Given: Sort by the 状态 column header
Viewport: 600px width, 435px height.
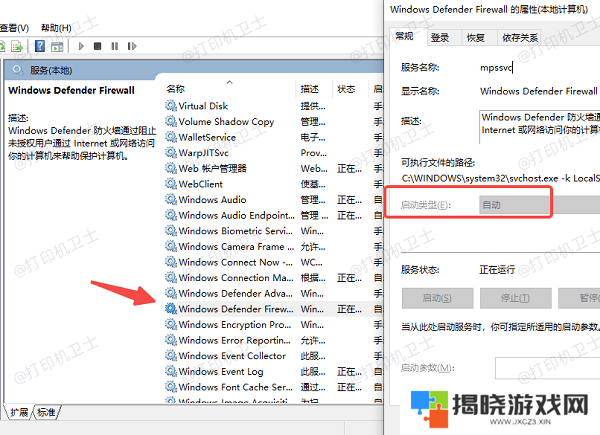Looking at the screenshot, I should click(350, 89).
